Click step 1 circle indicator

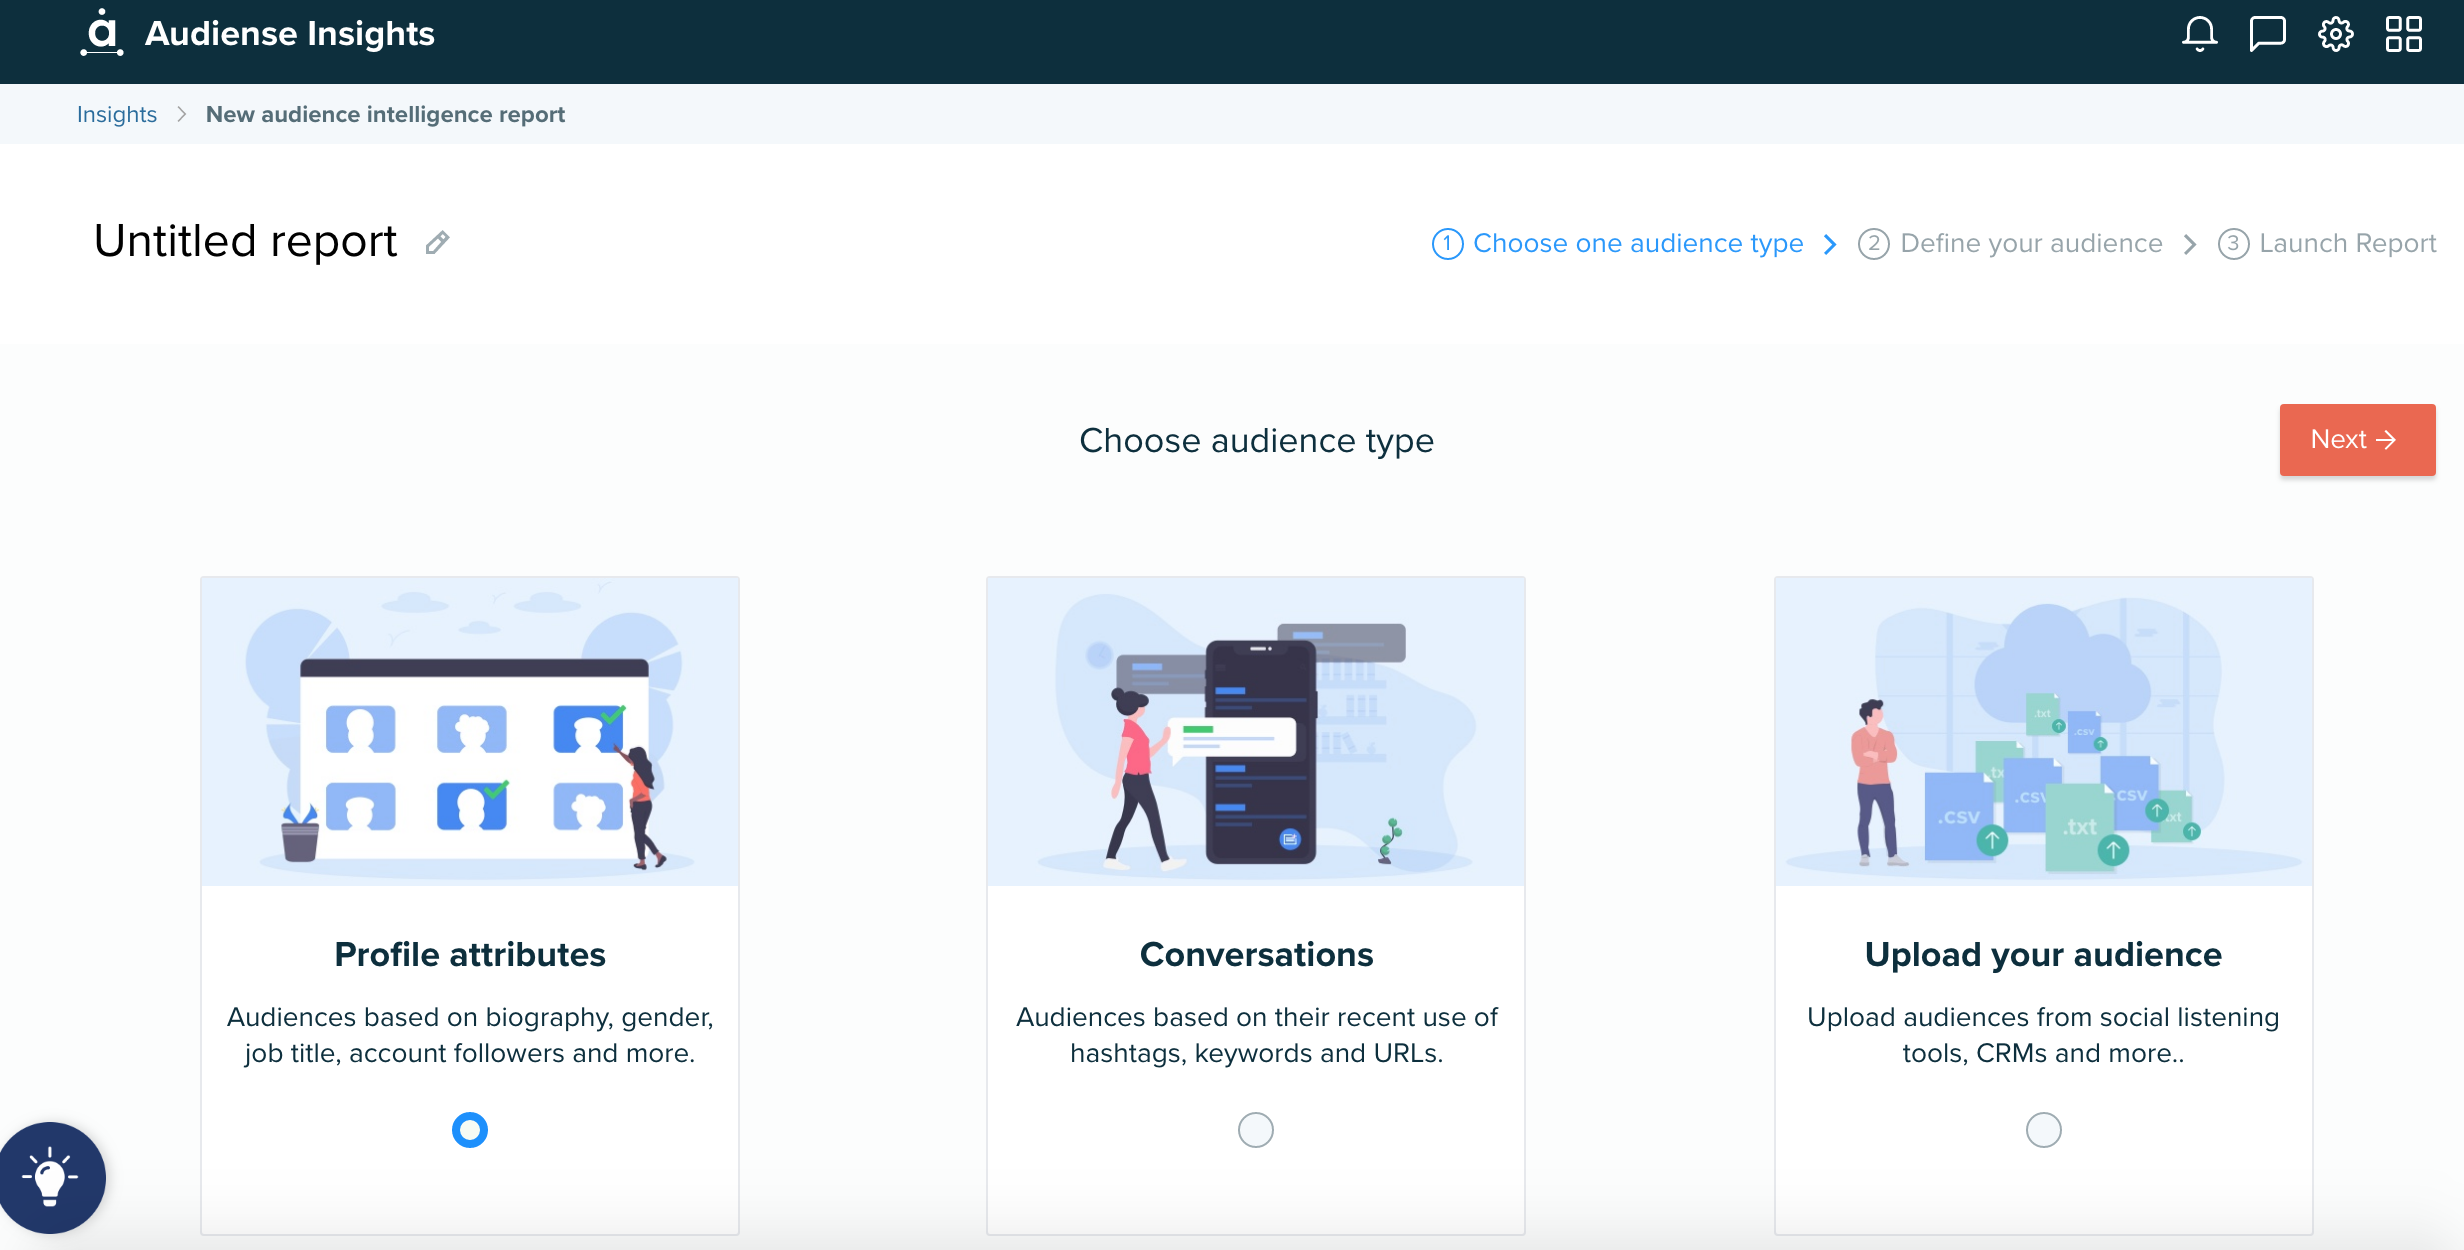[x=1446, y=243]
